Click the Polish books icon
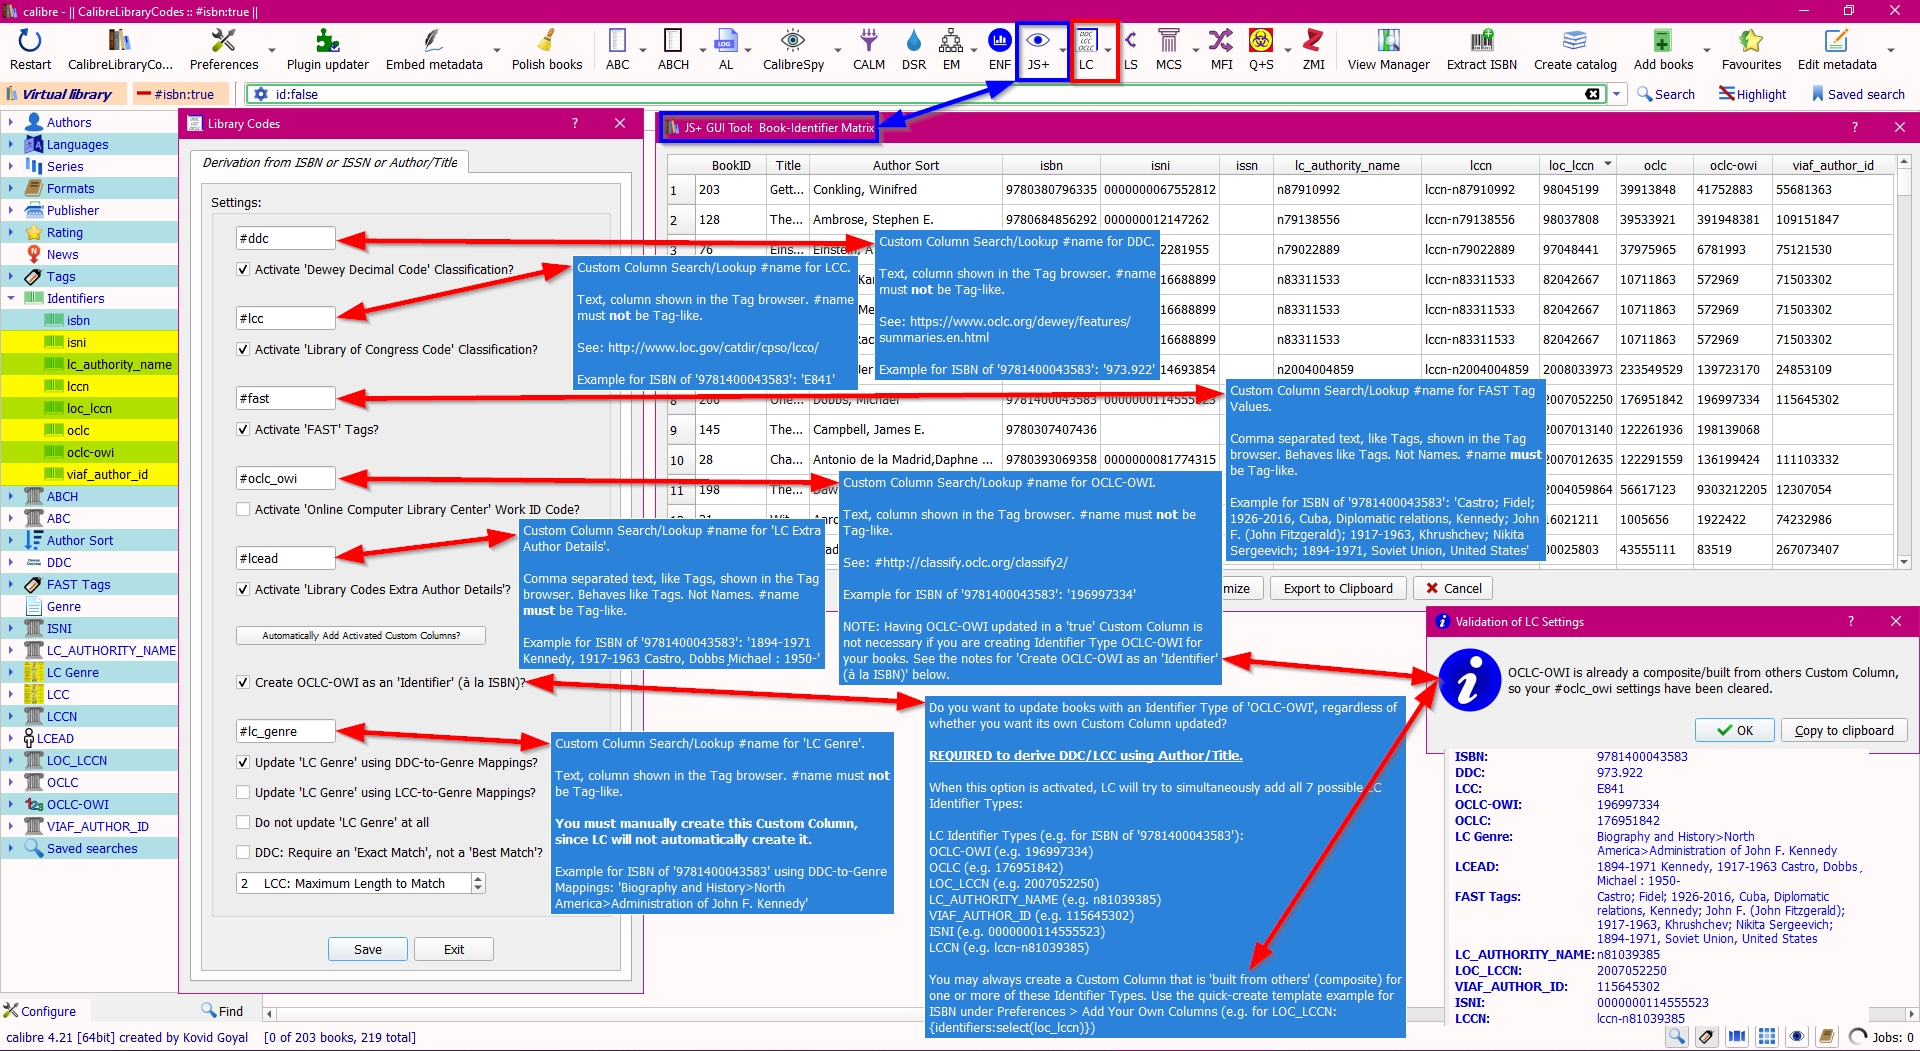This screenshot has width=1920, height=1051. (x=547, y=41)
